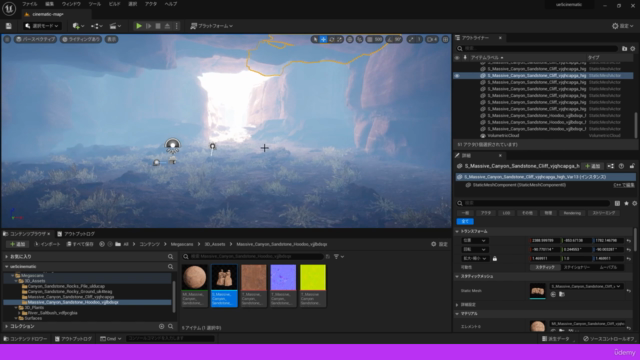Image resolution: width=640 pixels, height=360 pixels.
Task: Click すべて保存 in content browser
Action: click(x=80, y=244)
